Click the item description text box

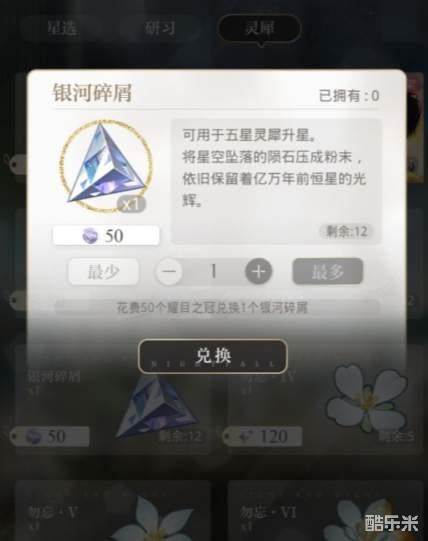(x=276, y=181)
